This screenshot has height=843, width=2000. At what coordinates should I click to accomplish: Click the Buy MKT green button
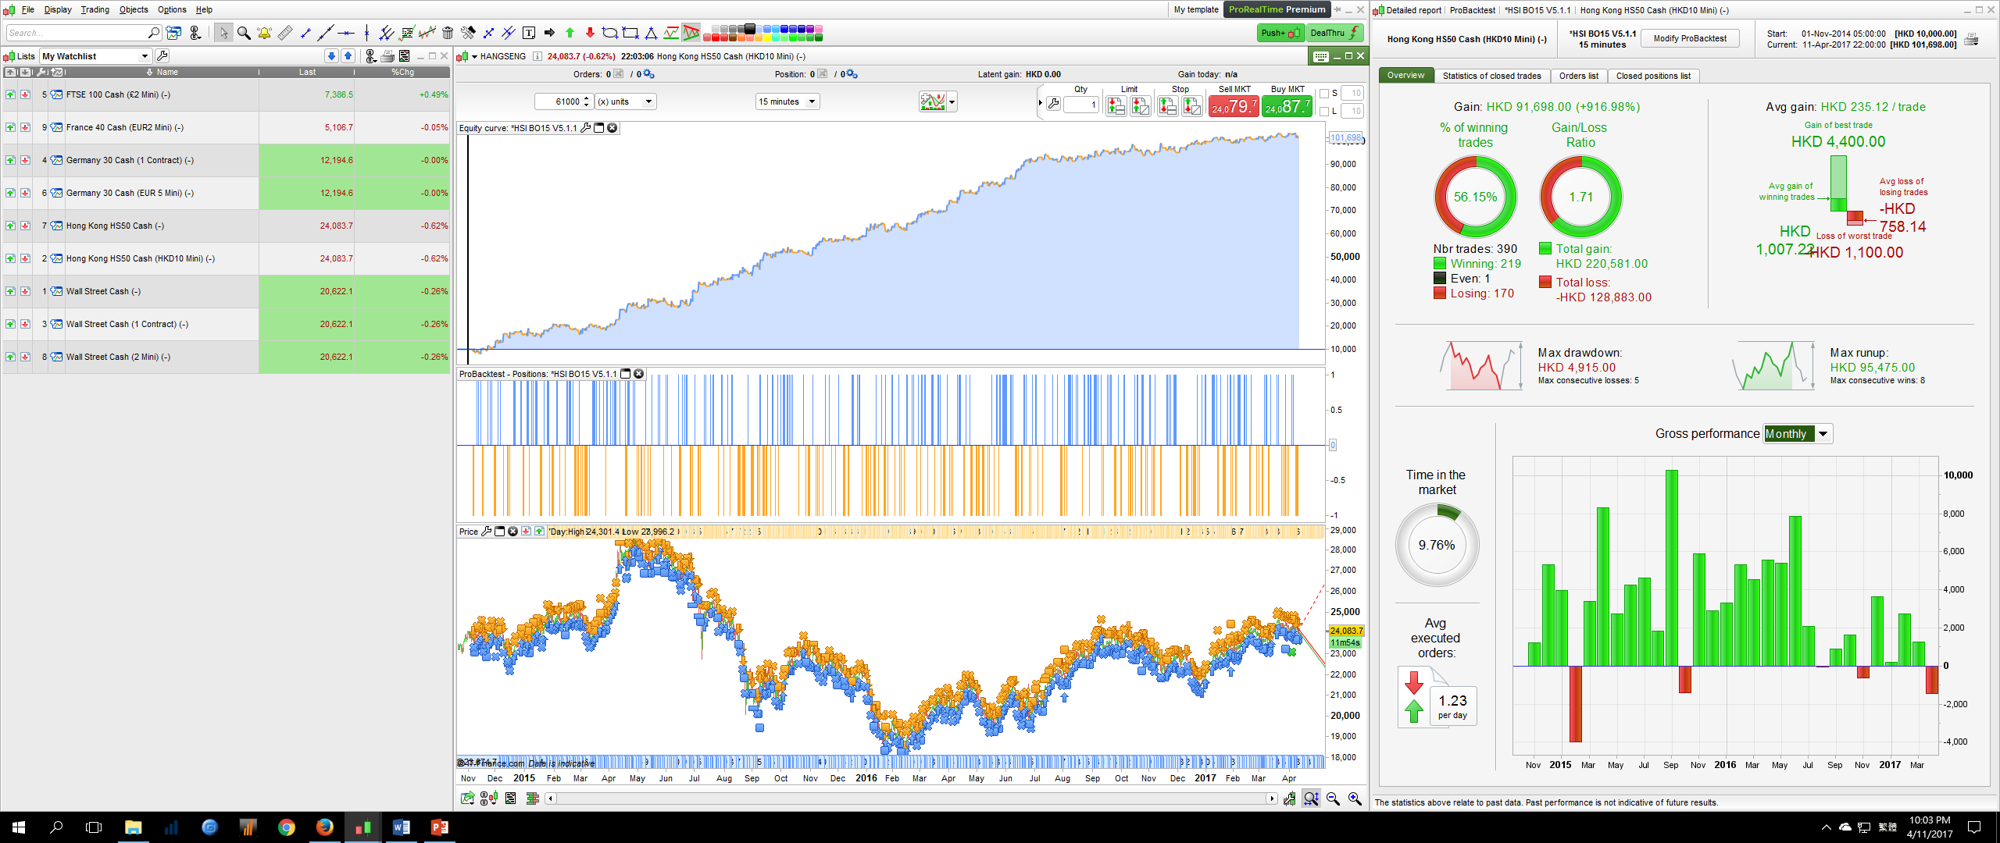click(x=1287, y=105)
